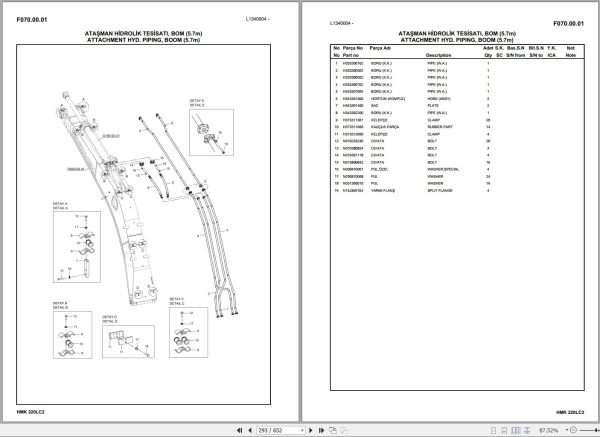Click the 87.52% zoom value
This screenshot has height=437, width=600.
coord(548,430)
